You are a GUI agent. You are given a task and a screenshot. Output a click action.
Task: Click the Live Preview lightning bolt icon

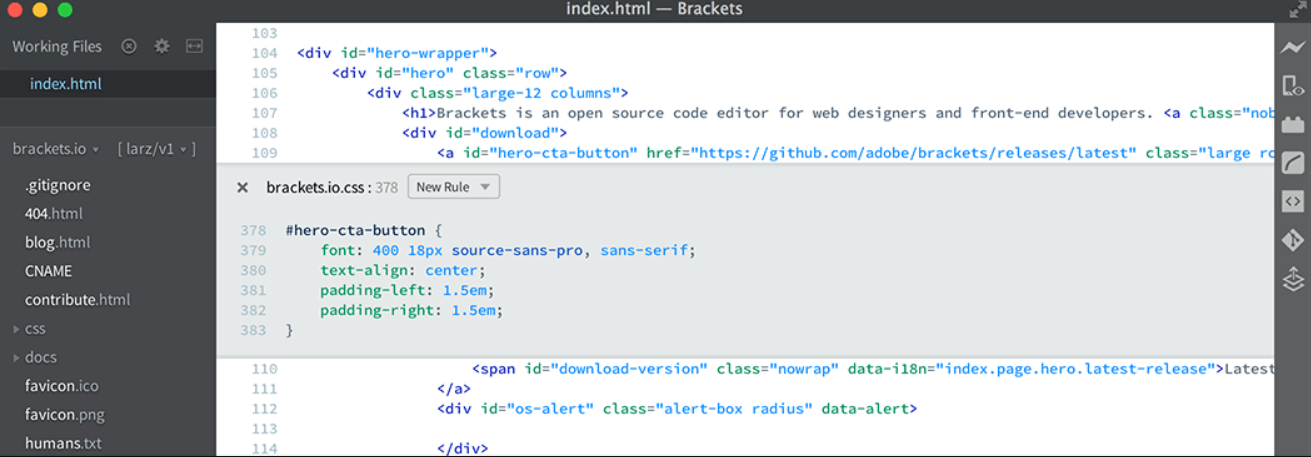click(x=1292, y=47)
